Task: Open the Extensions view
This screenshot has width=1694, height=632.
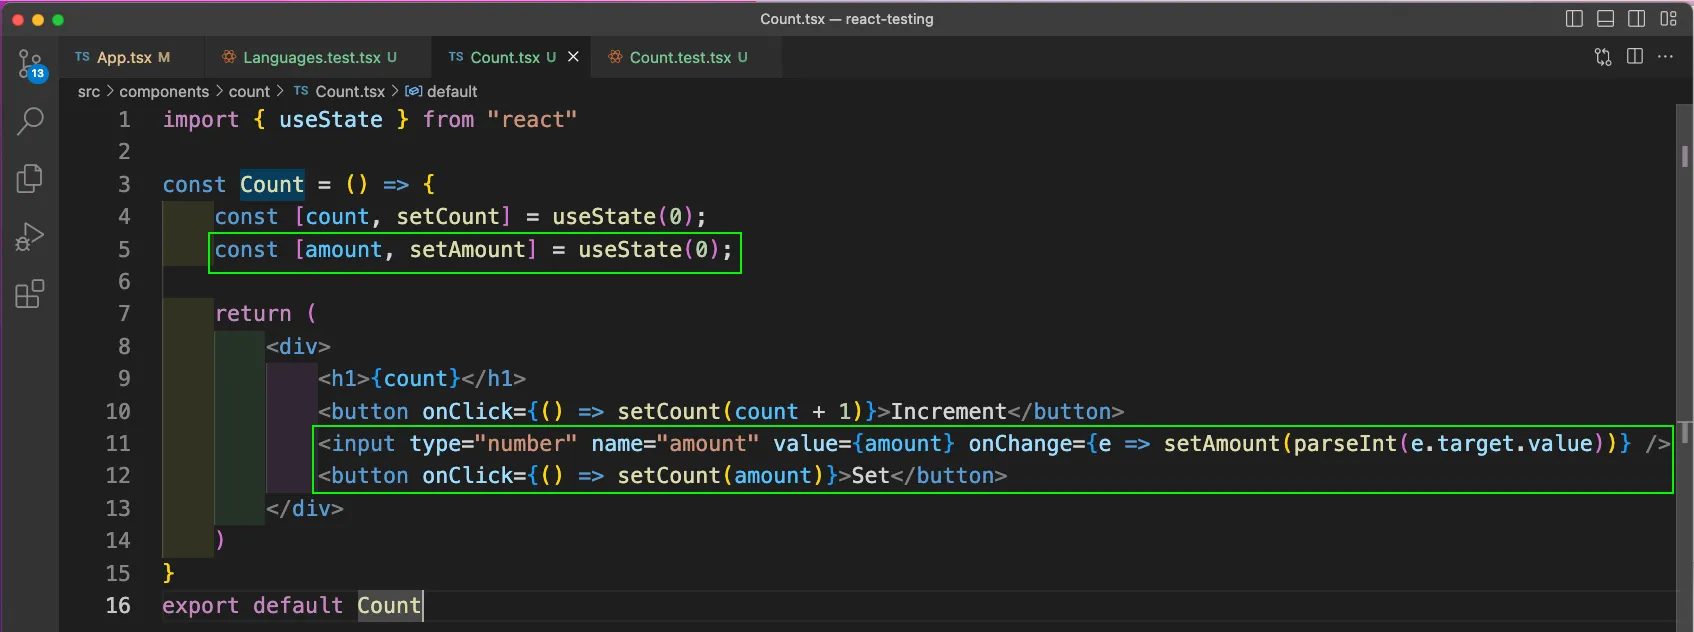Action: 30,294
